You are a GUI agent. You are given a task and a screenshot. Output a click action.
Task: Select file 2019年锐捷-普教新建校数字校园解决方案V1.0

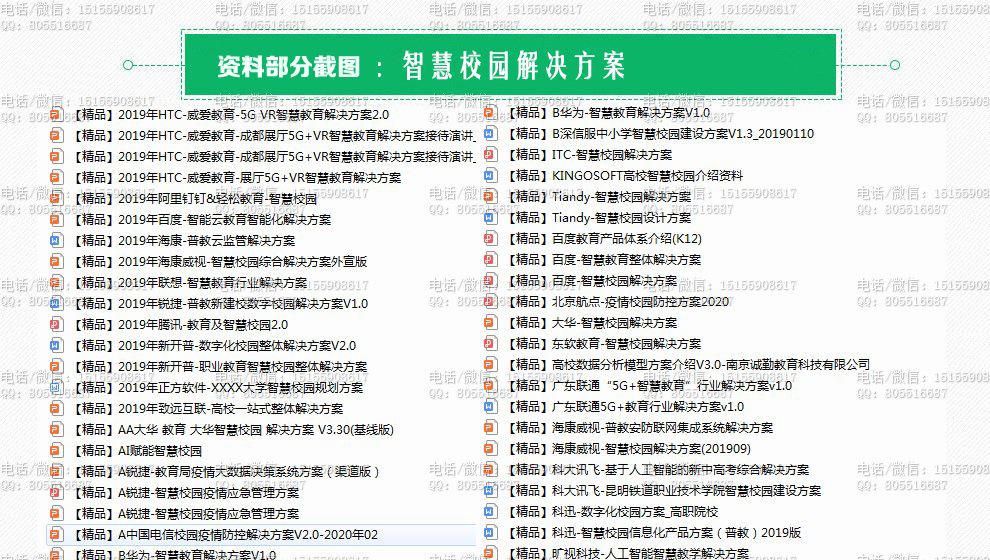[x=220, y=304]
